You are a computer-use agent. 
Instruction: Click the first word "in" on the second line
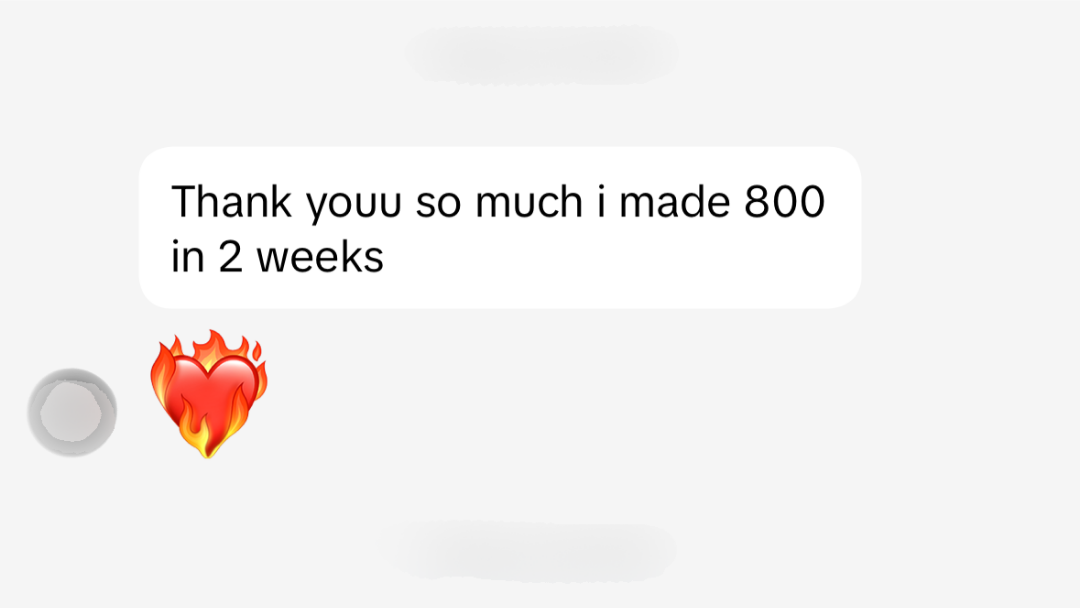coord(187,257)
